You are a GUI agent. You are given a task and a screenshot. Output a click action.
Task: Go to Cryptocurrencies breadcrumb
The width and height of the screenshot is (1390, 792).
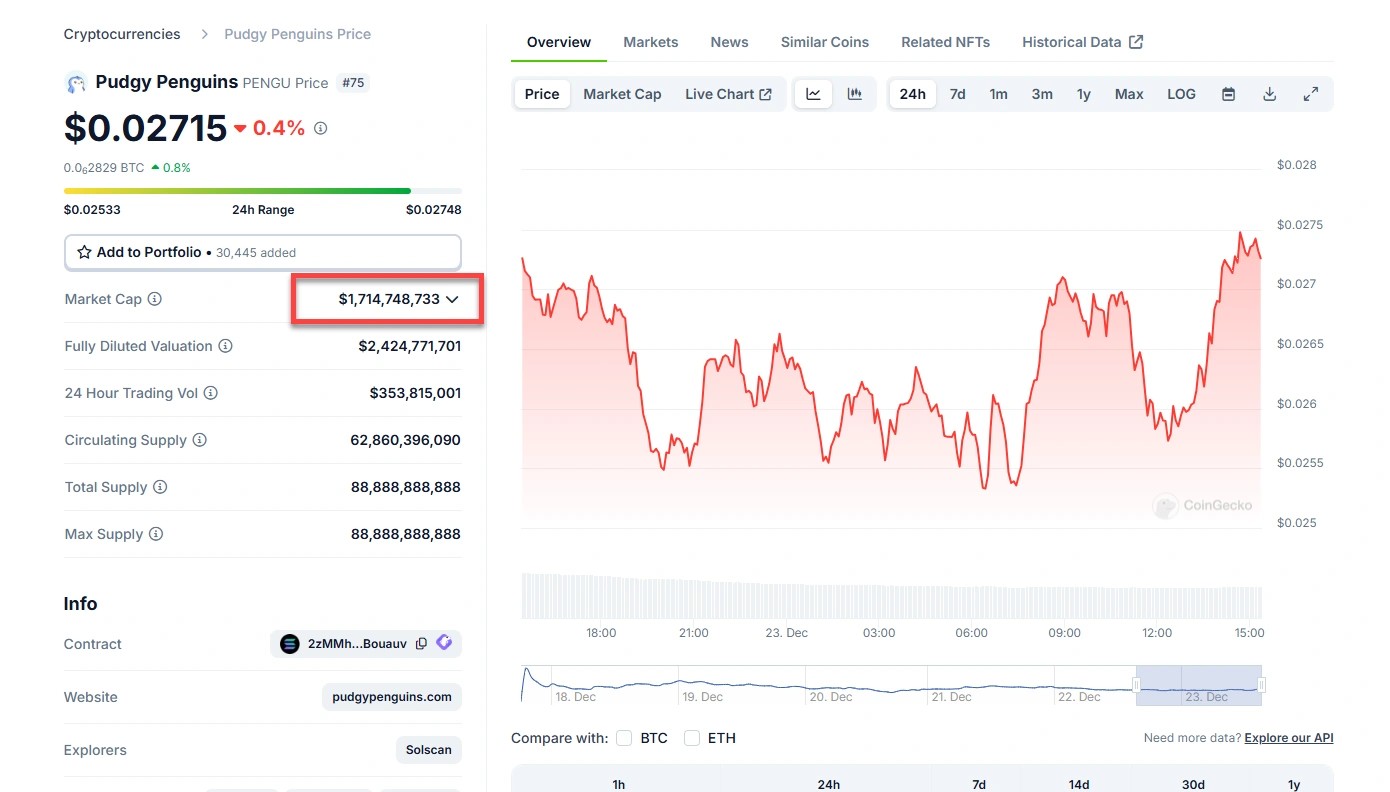click(122, 34)
